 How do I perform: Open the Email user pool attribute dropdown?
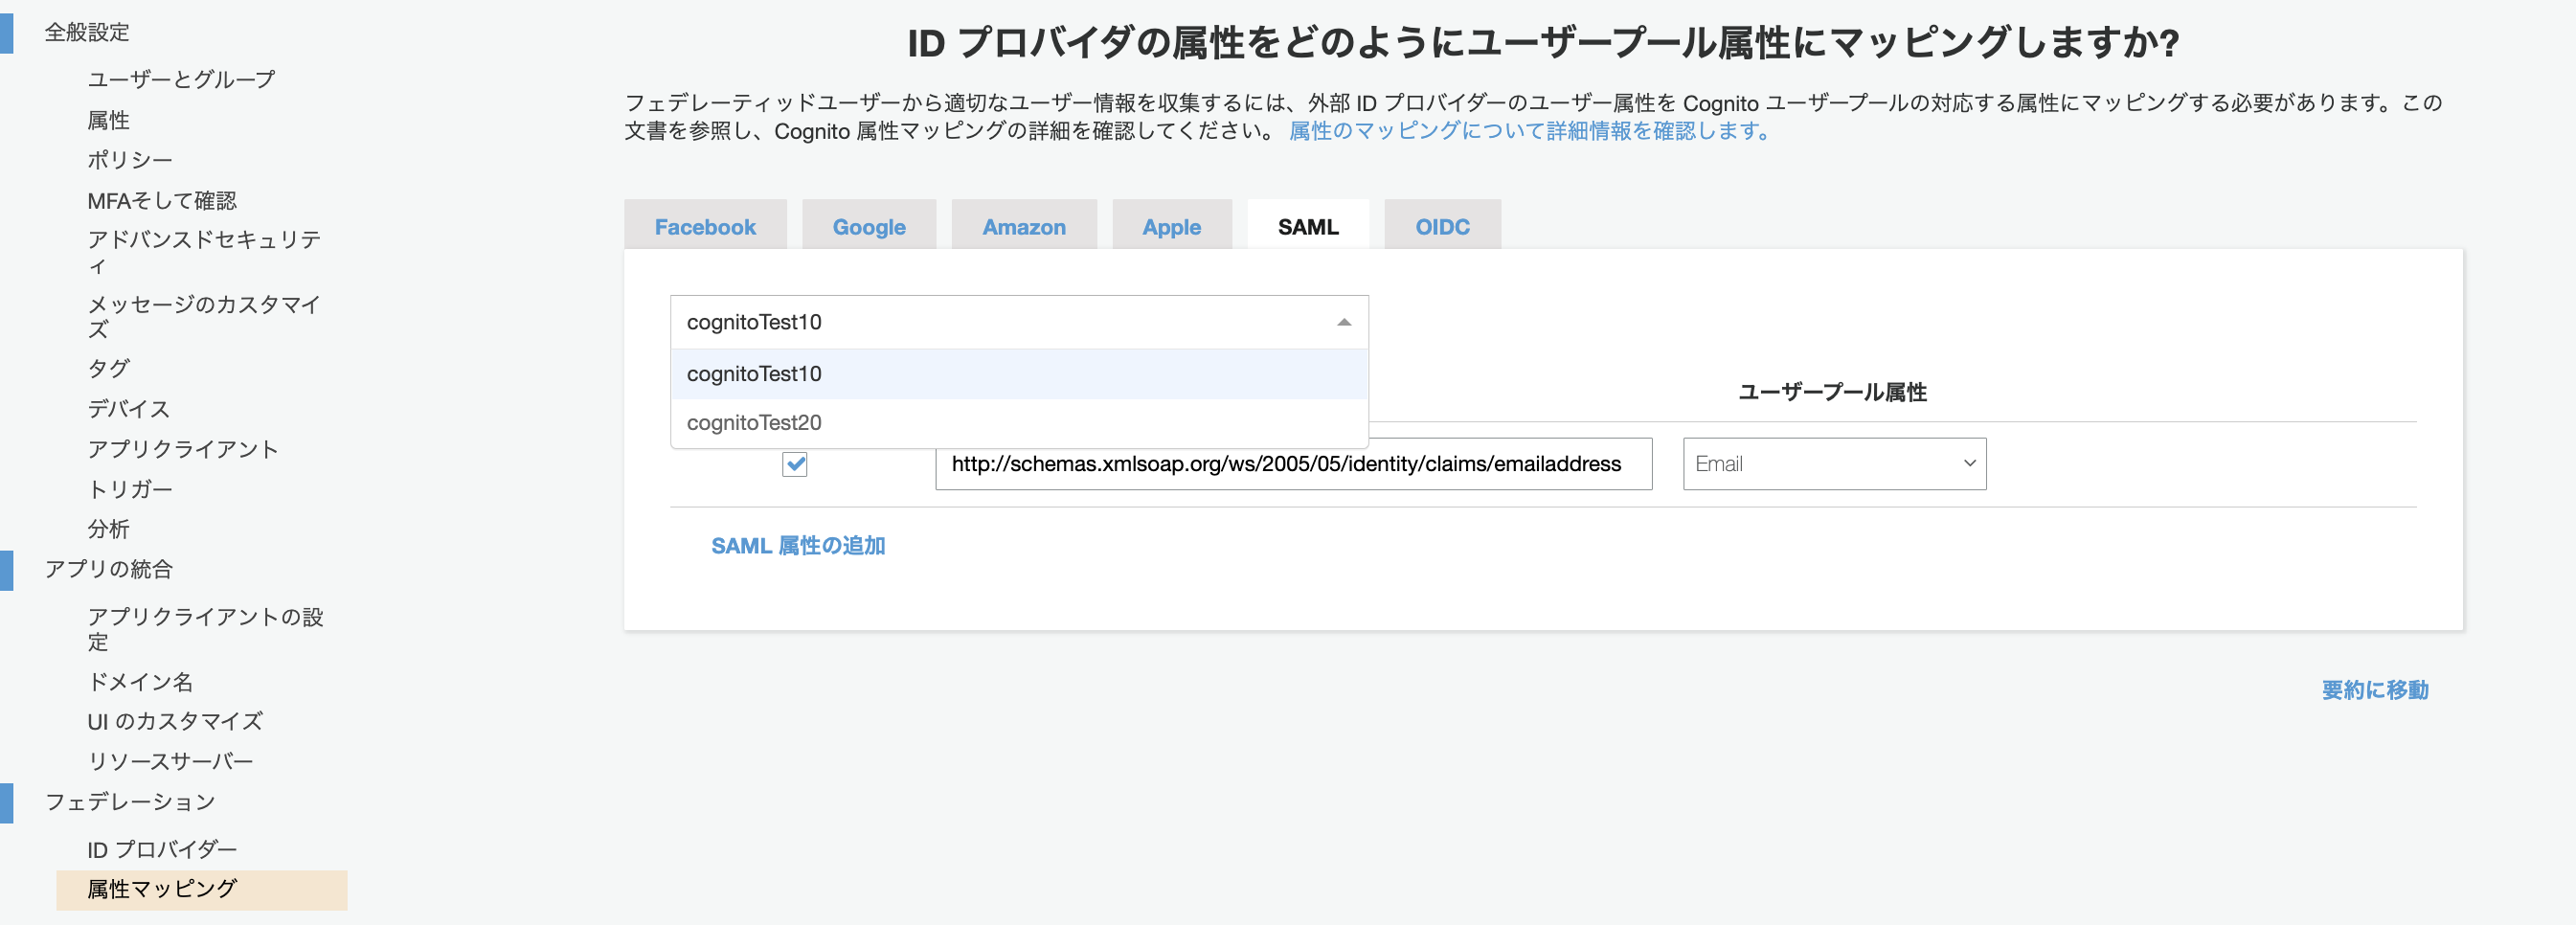click(1833, 463)
